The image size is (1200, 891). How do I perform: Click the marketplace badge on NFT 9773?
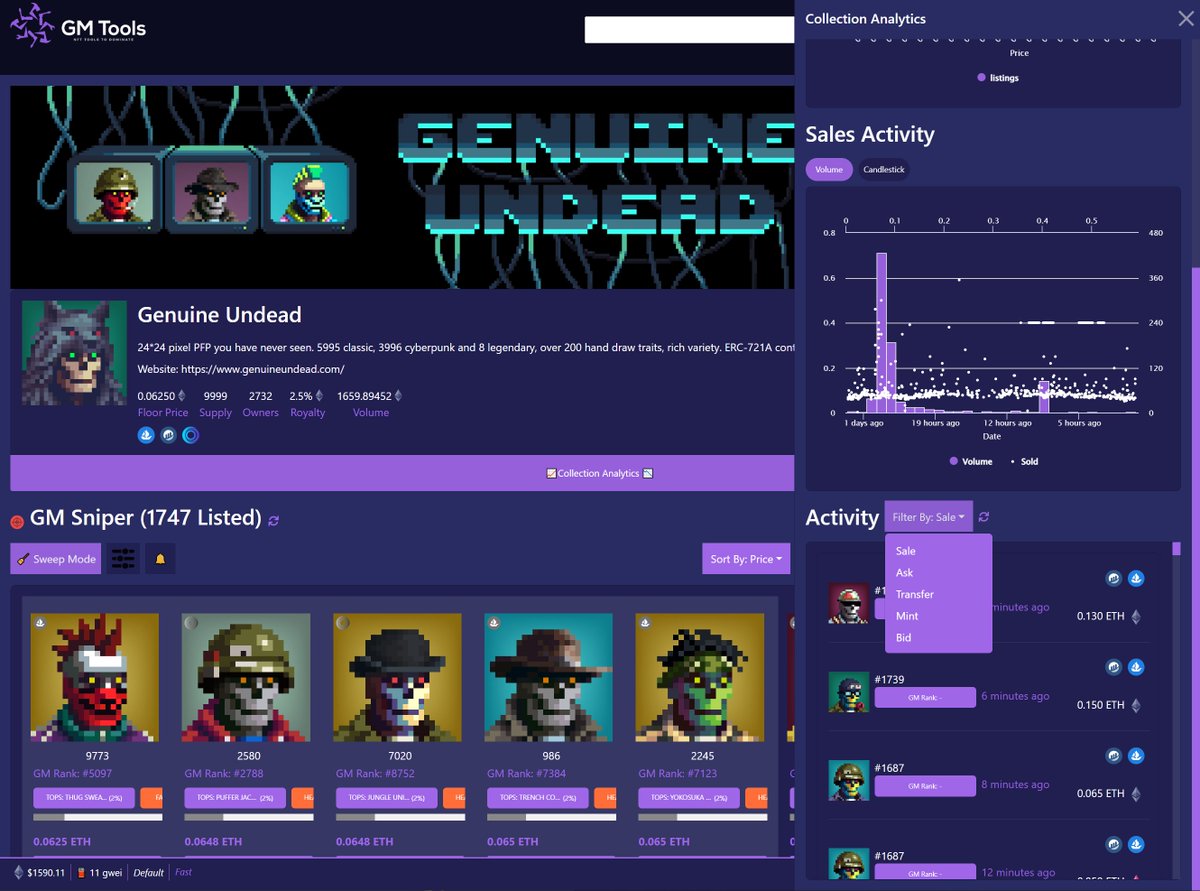point(40,622)
